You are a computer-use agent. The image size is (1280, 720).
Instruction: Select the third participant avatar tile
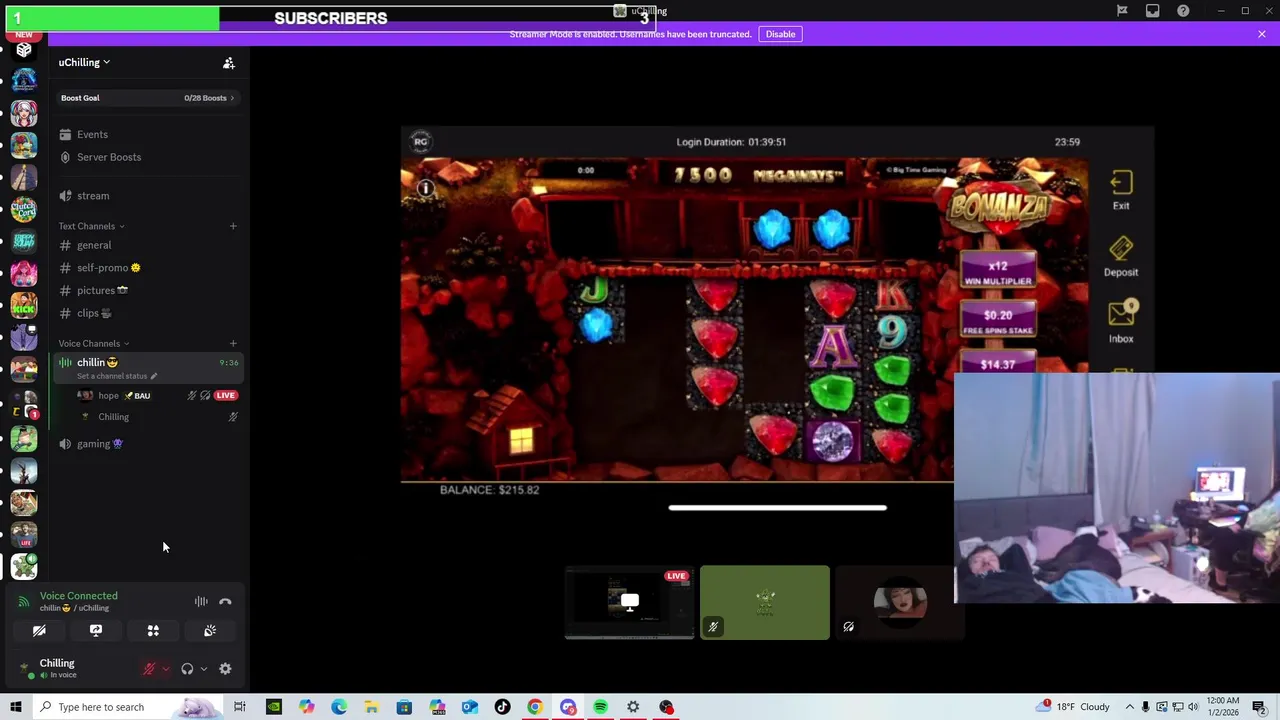pos(900,602)
